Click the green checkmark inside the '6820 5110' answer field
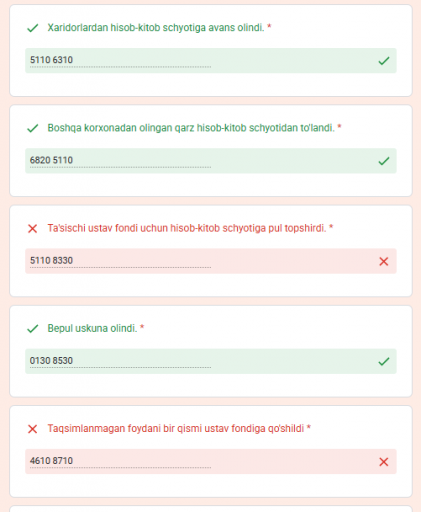Viewport: 421px width, 512px height. click(x=384, y=161)
